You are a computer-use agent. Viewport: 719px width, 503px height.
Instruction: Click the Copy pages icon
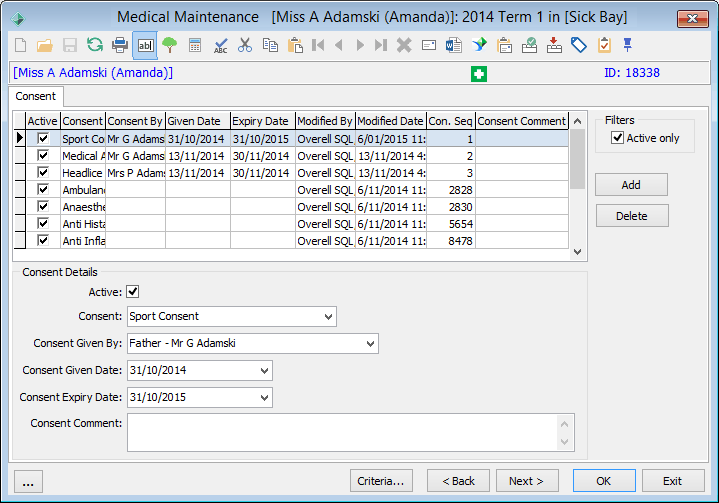(x=270, y=45)
